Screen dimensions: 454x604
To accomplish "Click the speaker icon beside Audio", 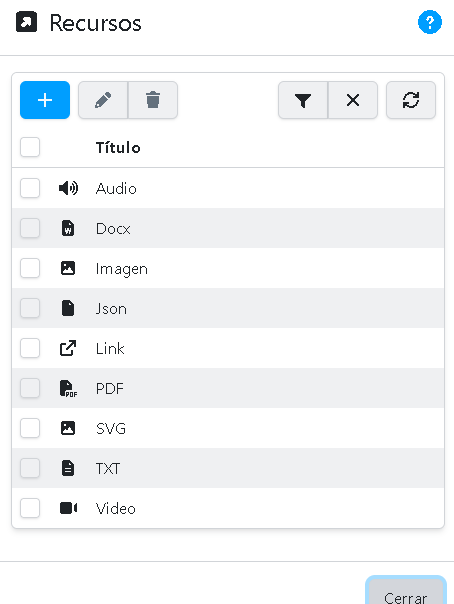I will [x=68, y=188].
